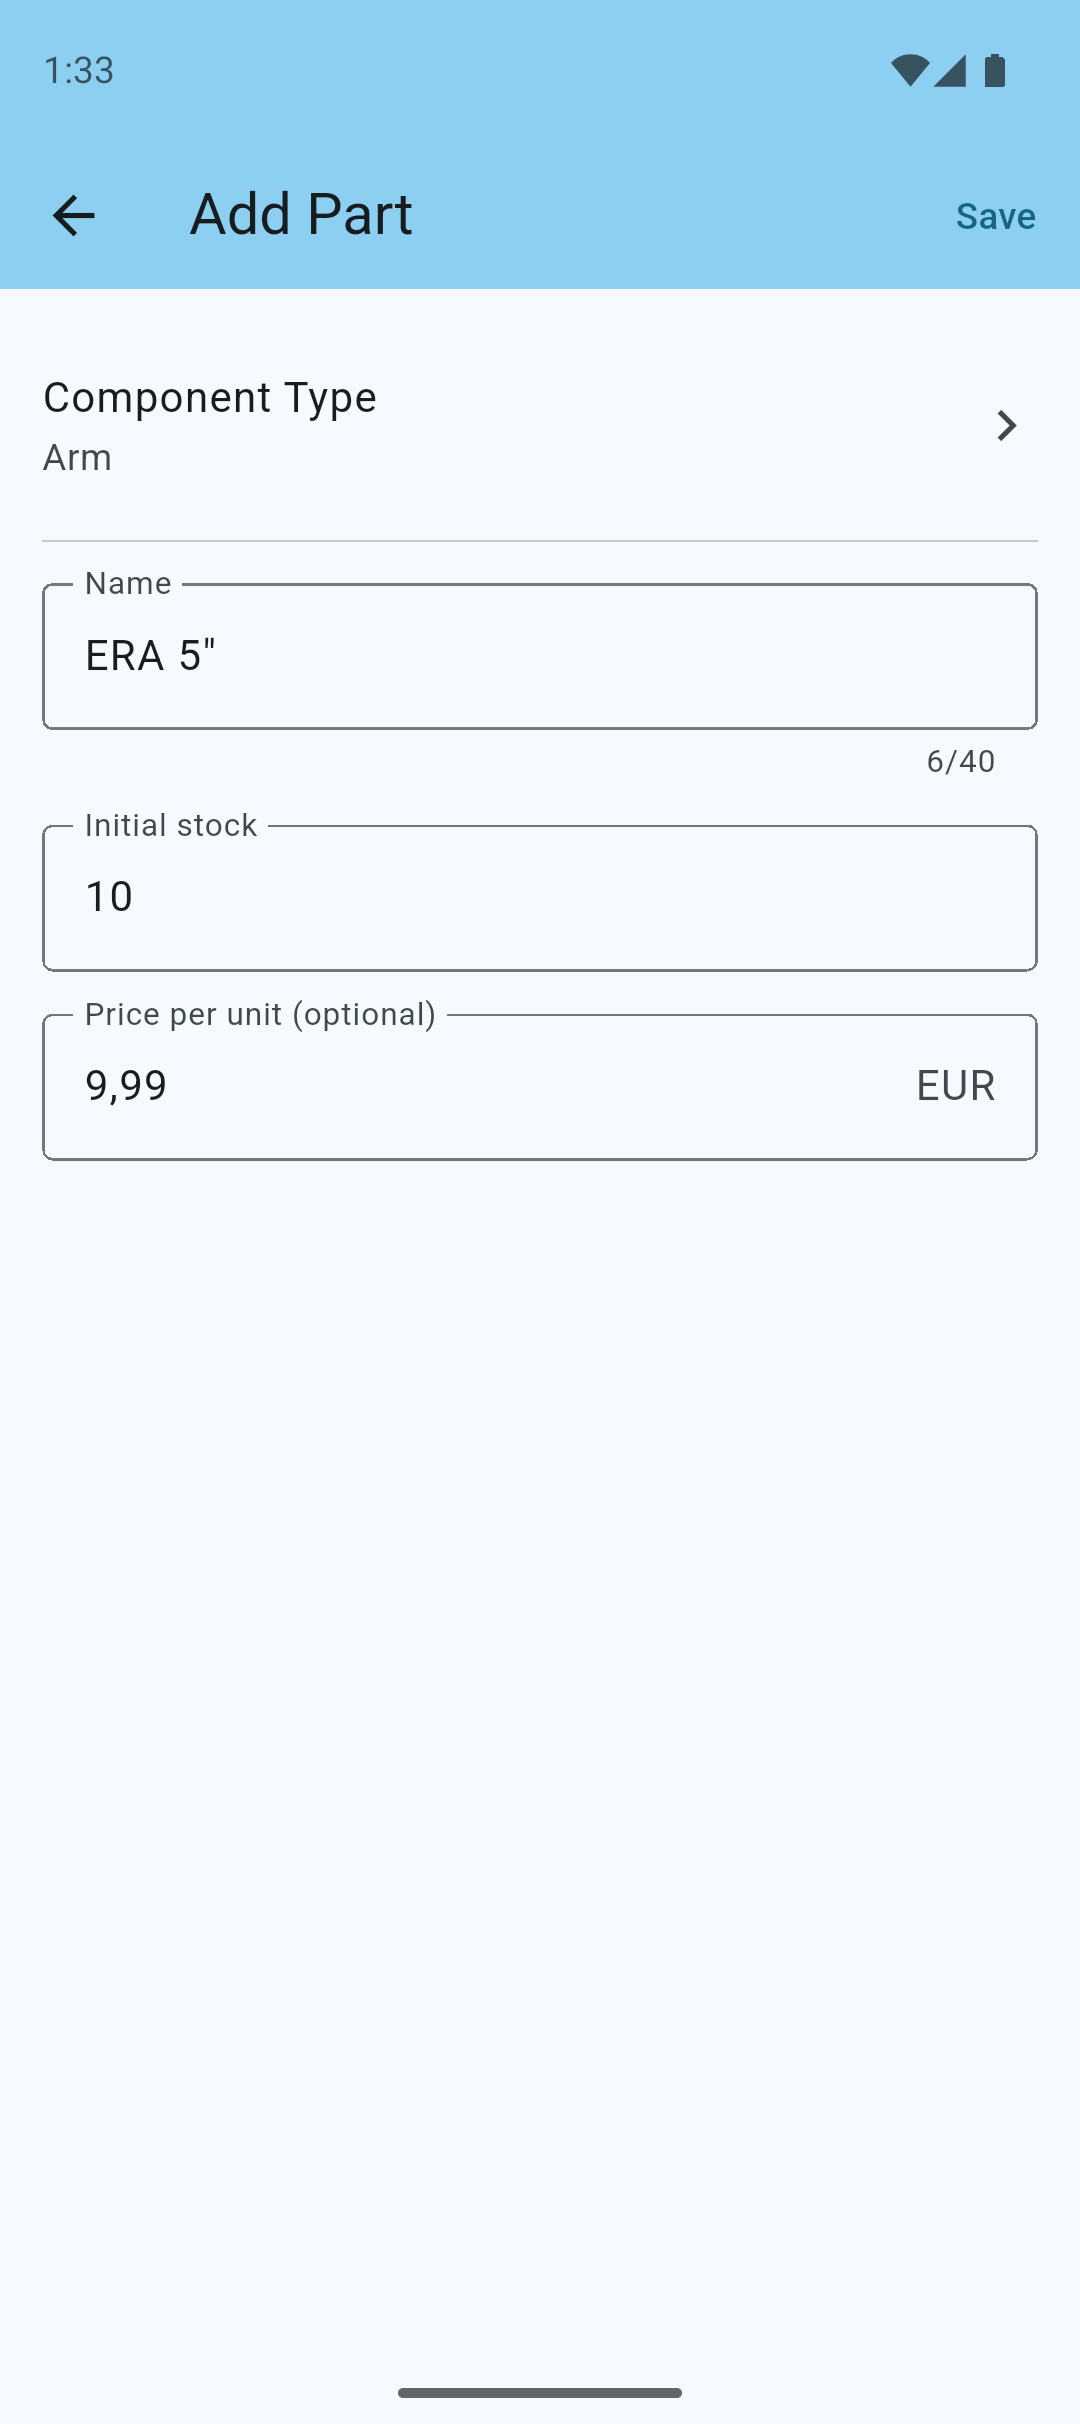
Task: Tap the "Add Part" screen title
Action: pyautogui.click(x=301, y=214)
